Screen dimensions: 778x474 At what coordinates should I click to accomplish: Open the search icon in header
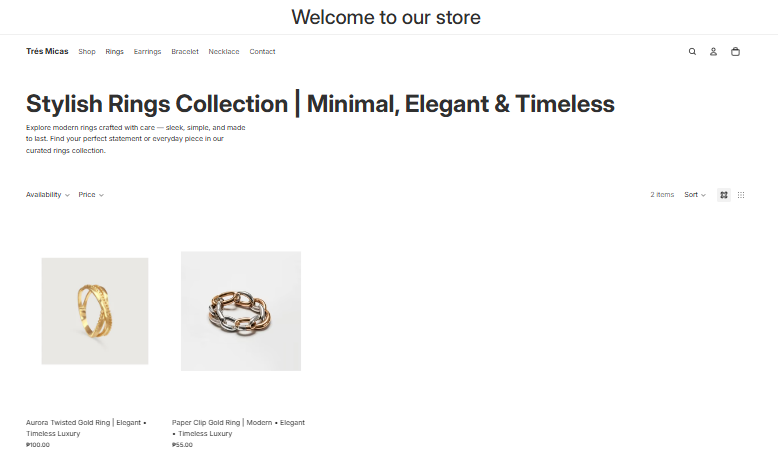tap(692, 52)
